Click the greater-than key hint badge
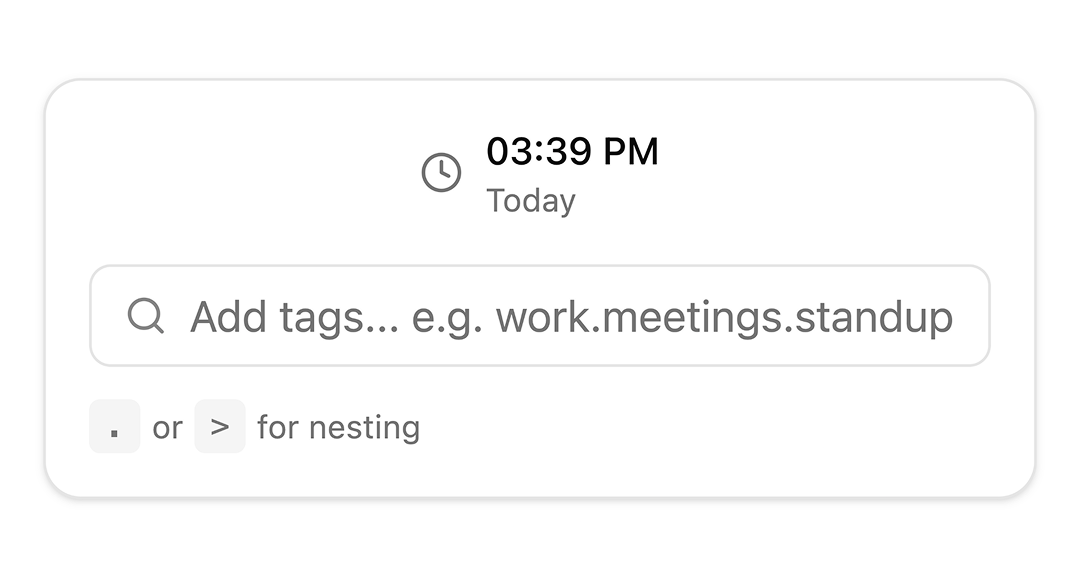This screenshot has width=1080, height=583. coord(220,427)
